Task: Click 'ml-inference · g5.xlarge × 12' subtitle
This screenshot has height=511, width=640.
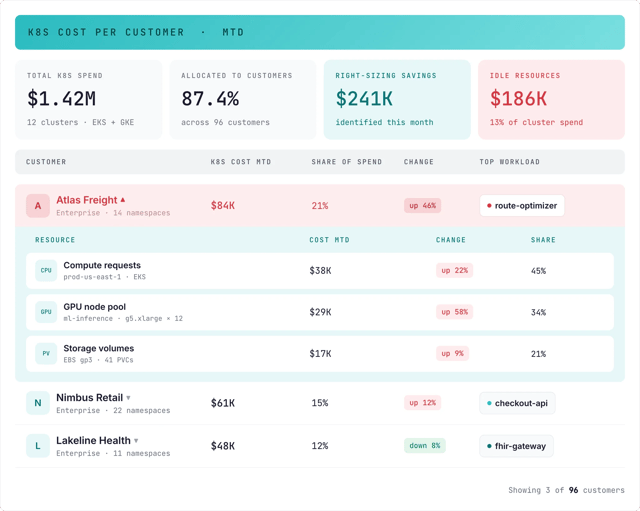Action: point(123,319)
